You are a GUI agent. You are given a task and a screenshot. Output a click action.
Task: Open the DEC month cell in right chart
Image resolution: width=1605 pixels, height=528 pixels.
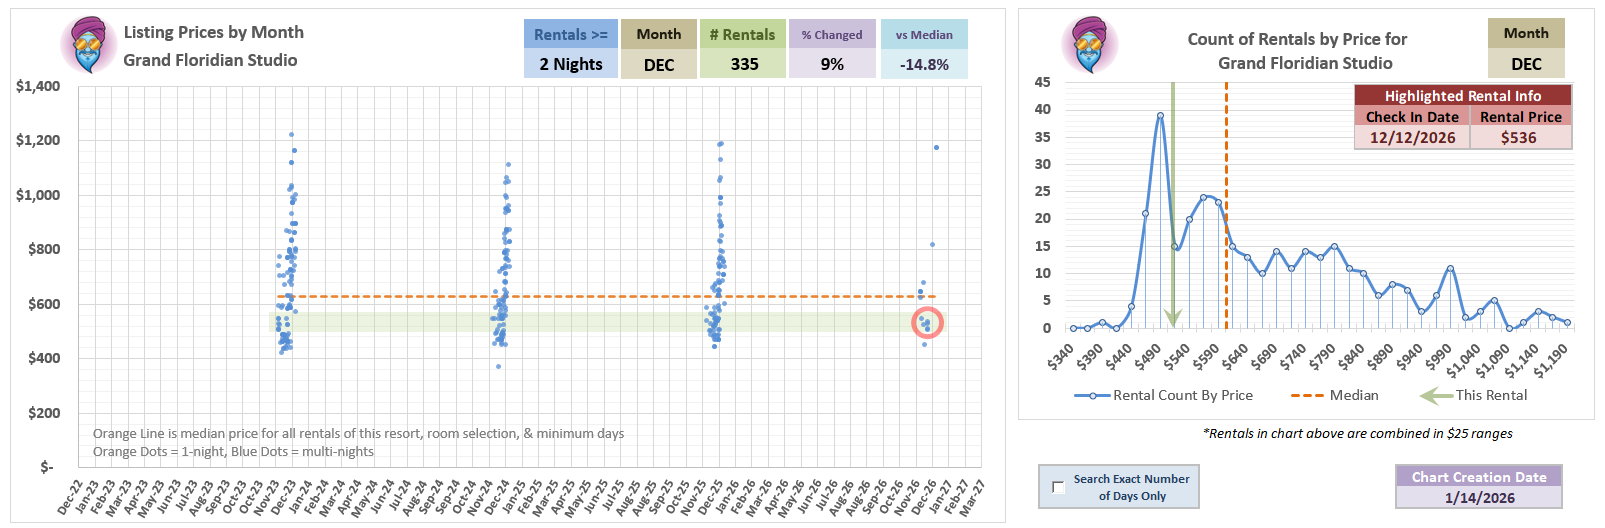[1525, 63]
